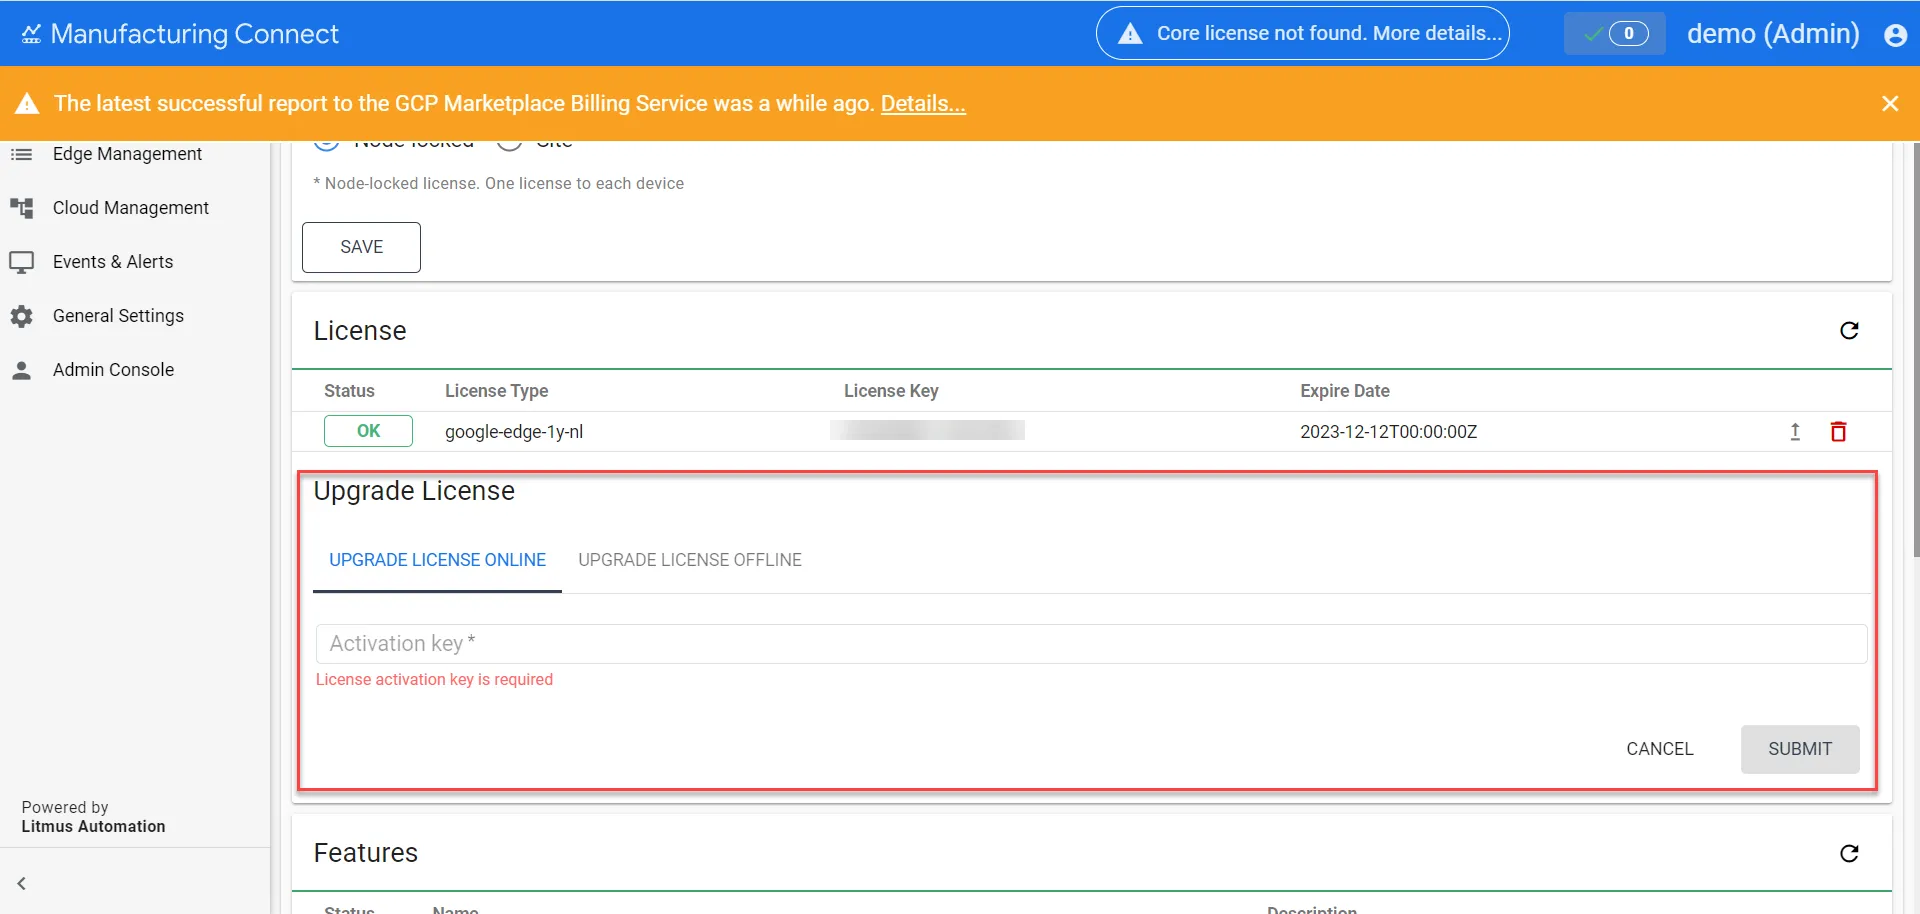This screenshot has height=914, width=1920.
Task: Click CANCEL in Upgrade License
Action: click(1659, 749)
